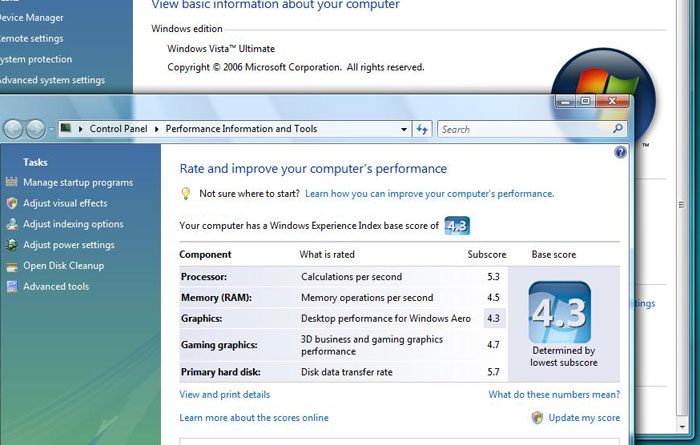Click the Open Disk Cleanup icon
Screen dimensions: 700x445
tap(12, 266)
